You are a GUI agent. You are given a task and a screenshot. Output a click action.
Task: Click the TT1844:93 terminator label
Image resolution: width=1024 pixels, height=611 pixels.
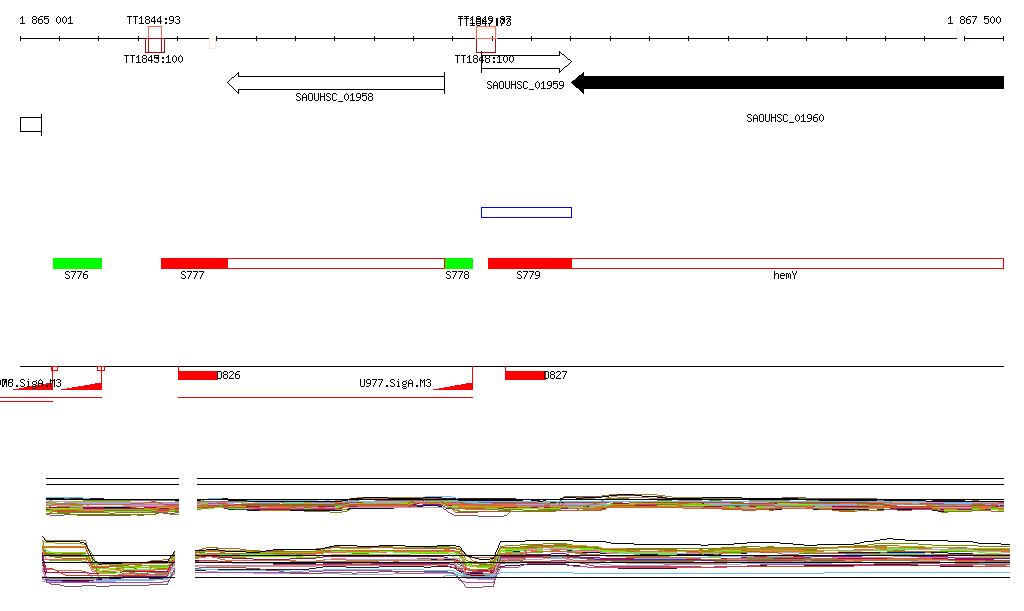[153, 20]
